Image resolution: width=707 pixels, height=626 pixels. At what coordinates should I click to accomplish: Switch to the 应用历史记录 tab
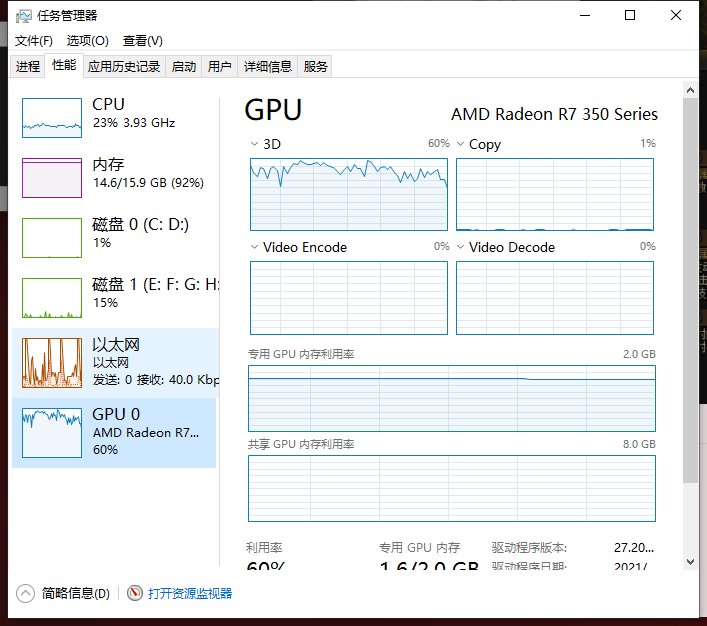(x=124, y=67)
